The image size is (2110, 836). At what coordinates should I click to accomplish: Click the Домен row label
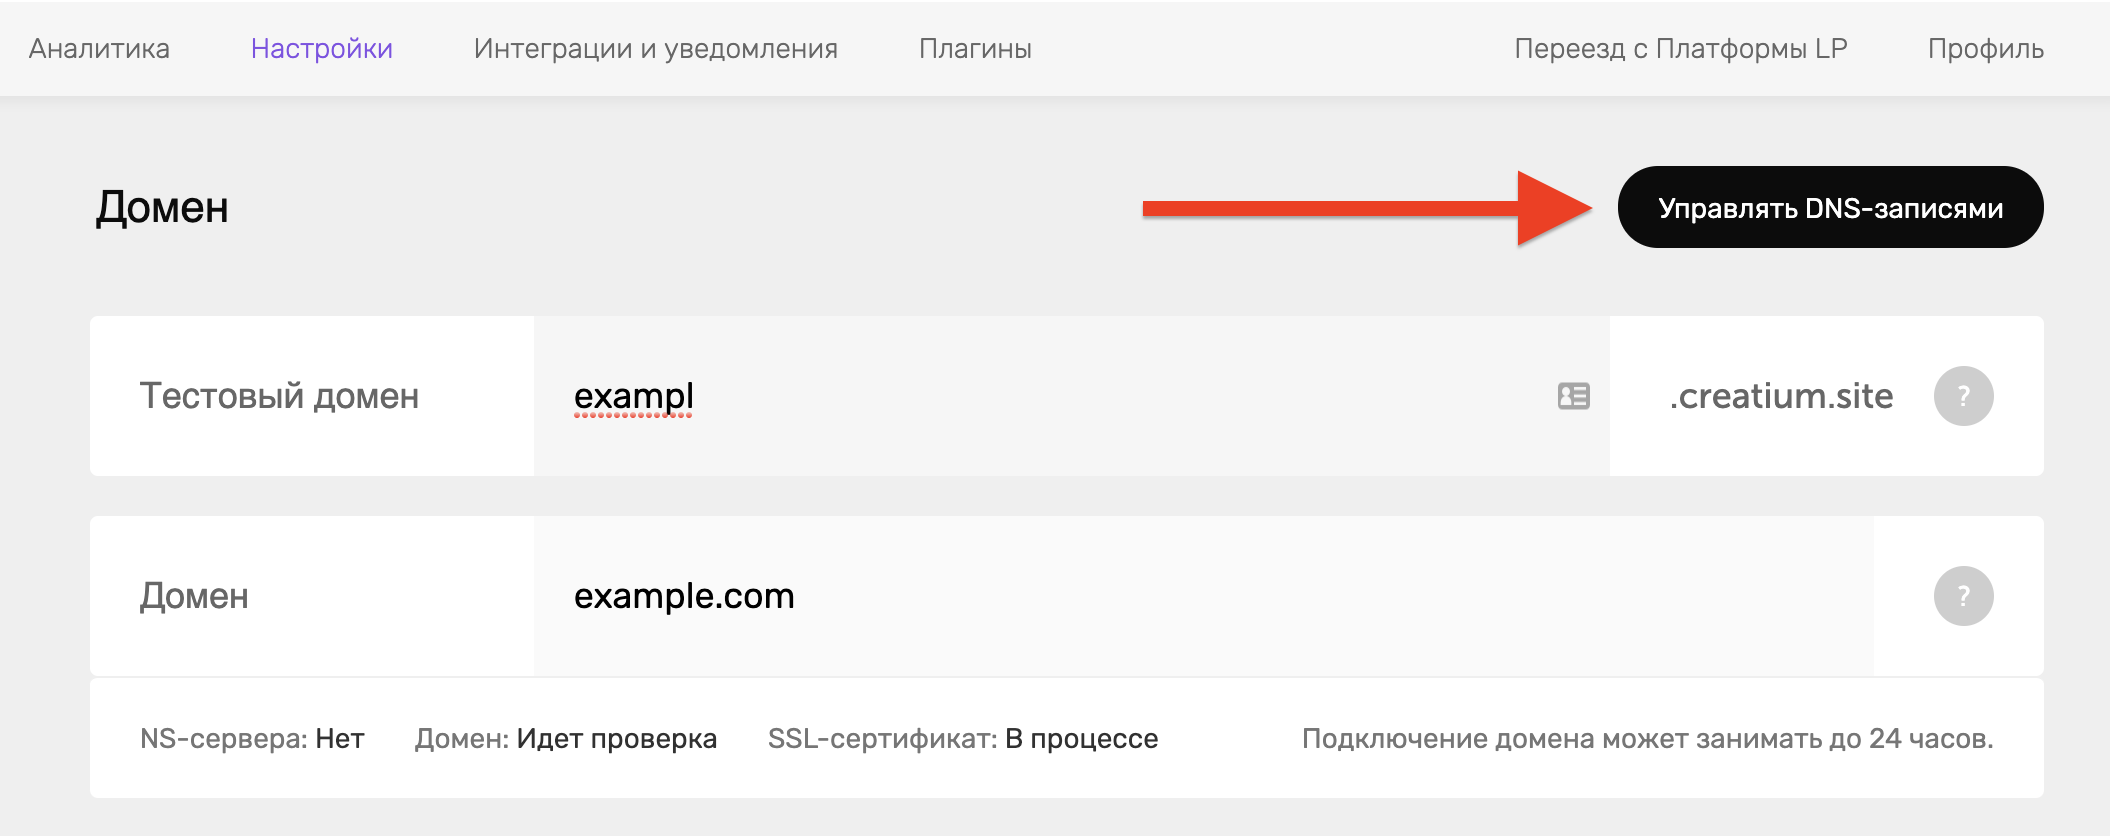[x=194, y=596]
